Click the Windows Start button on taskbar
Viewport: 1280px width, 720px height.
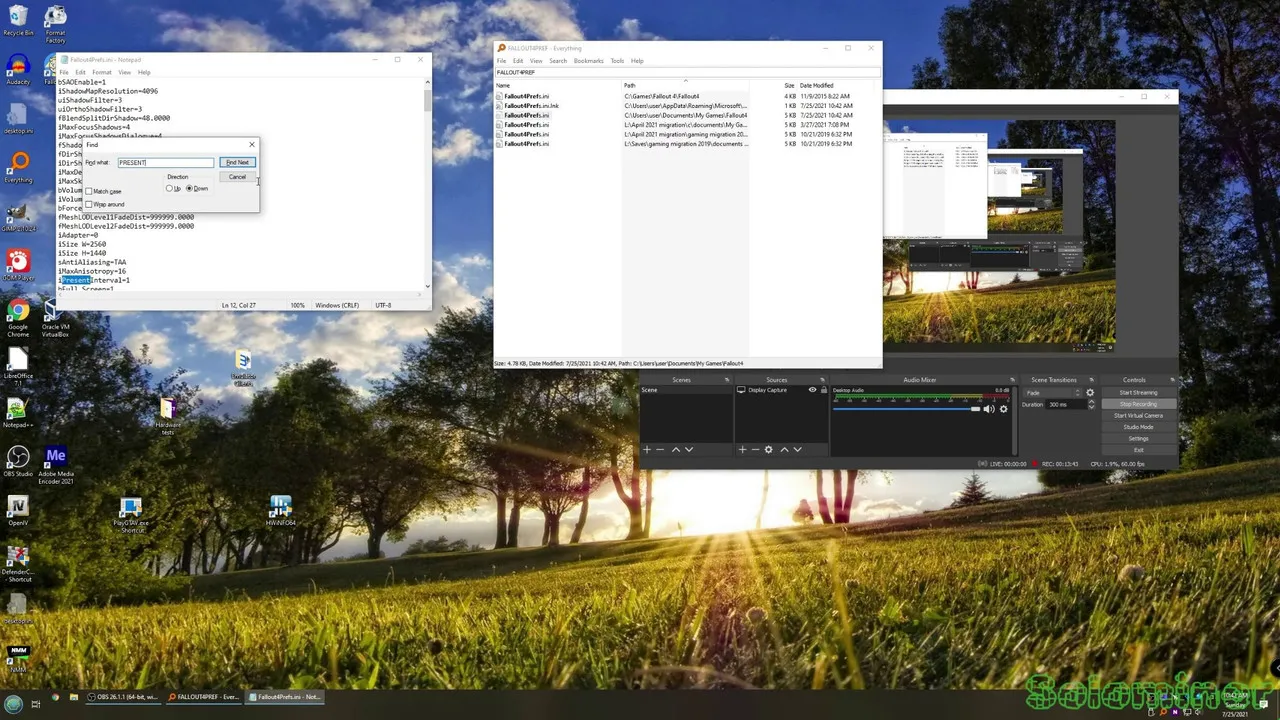coord(13,704)
